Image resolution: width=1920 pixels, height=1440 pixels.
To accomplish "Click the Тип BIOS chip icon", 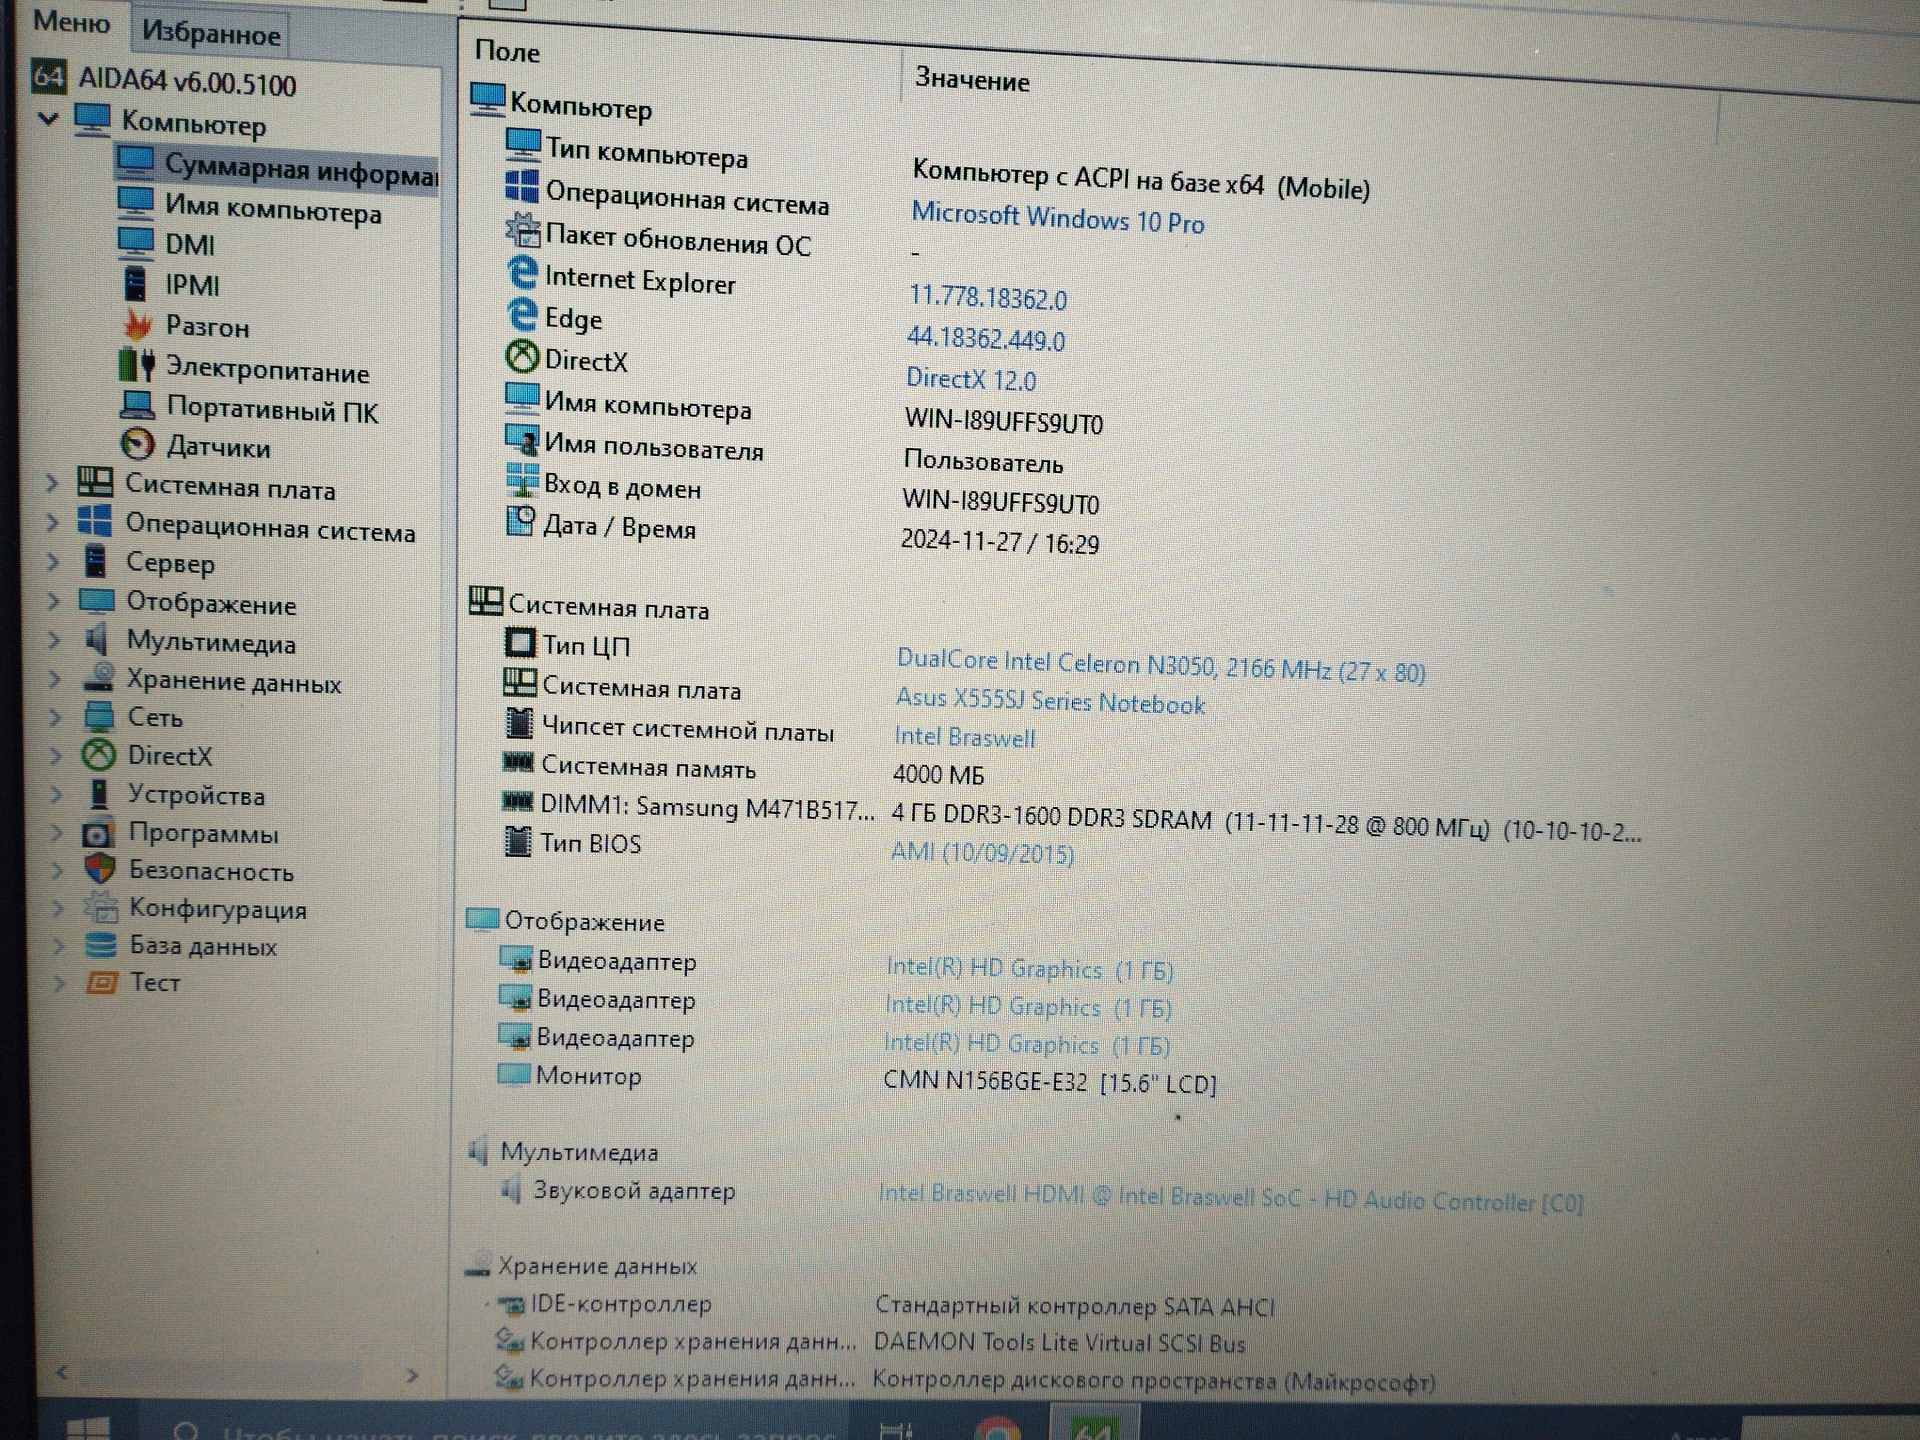I will tap(516, 840).
